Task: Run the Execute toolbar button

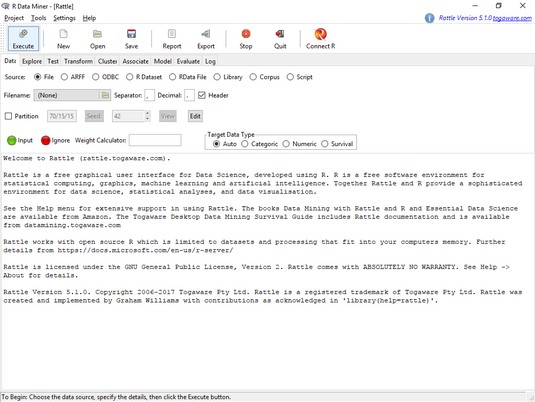Action: (23, 39)
